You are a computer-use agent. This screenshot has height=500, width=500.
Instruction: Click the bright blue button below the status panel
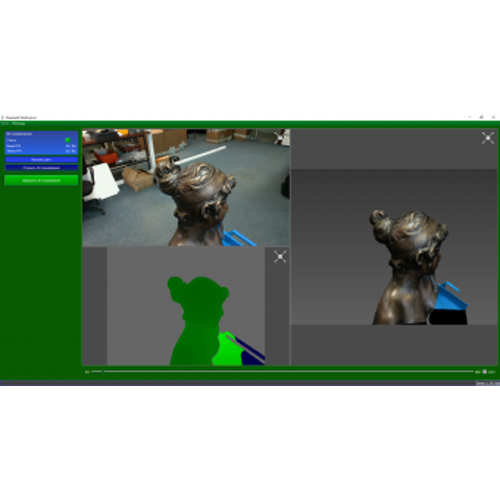41,160
